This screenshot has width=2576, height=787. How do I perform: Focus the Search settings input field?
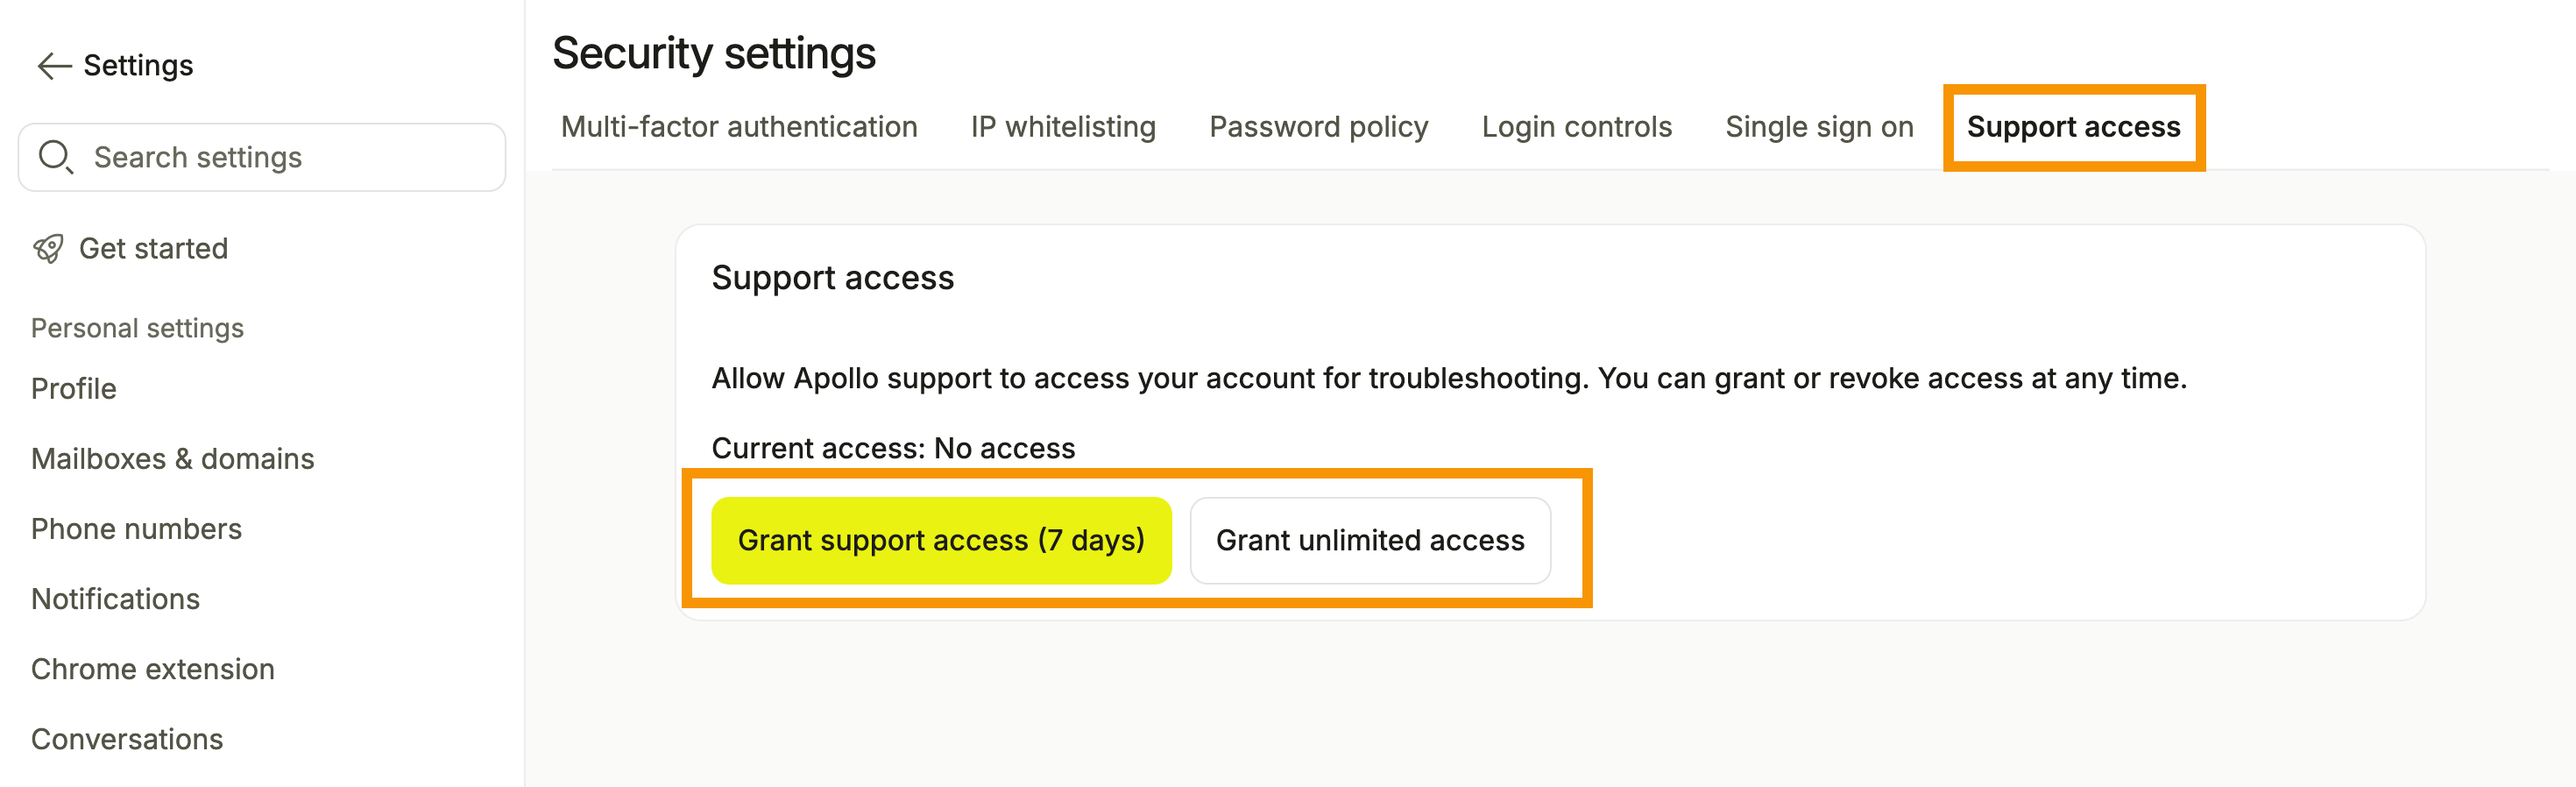pyautogui.click(x=262, y=157)
